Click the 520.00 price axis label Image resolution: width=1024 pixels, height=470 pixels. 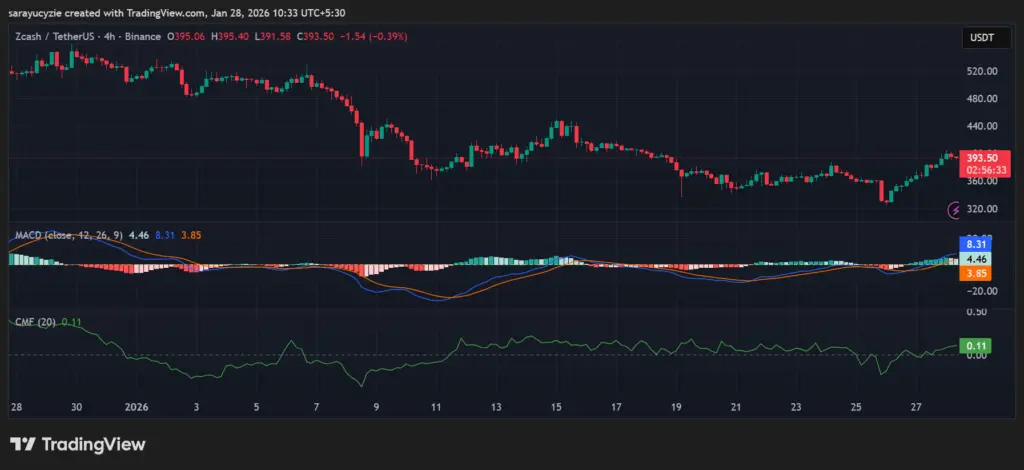pyautogui.click(x=984, y=71)
